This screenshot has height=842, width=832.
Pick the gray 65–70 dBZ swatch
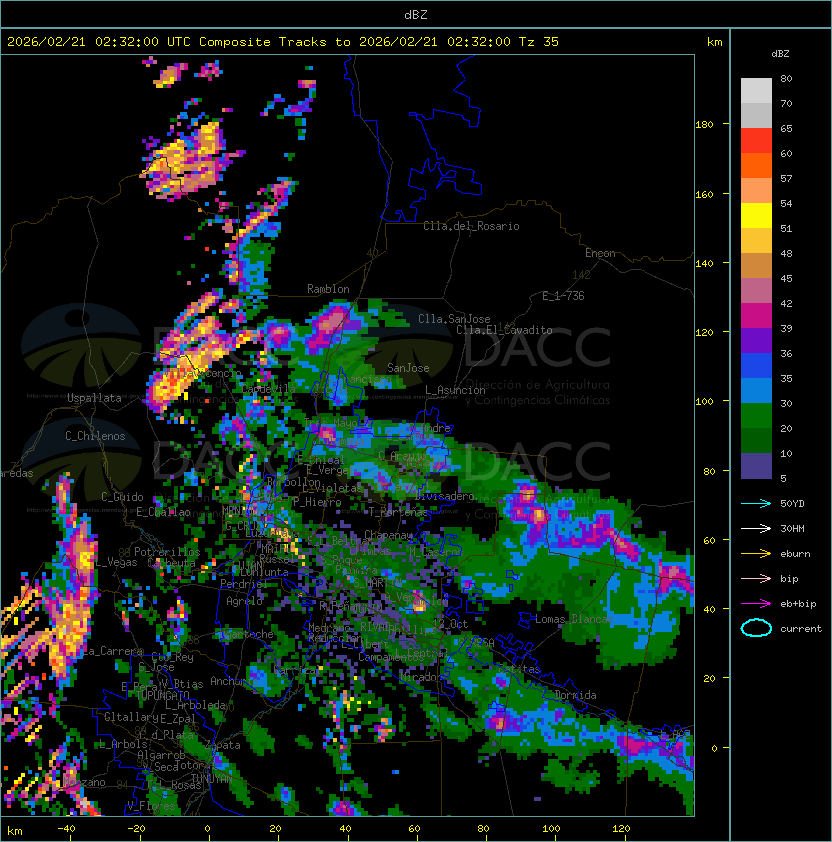(x=756, y=115)
